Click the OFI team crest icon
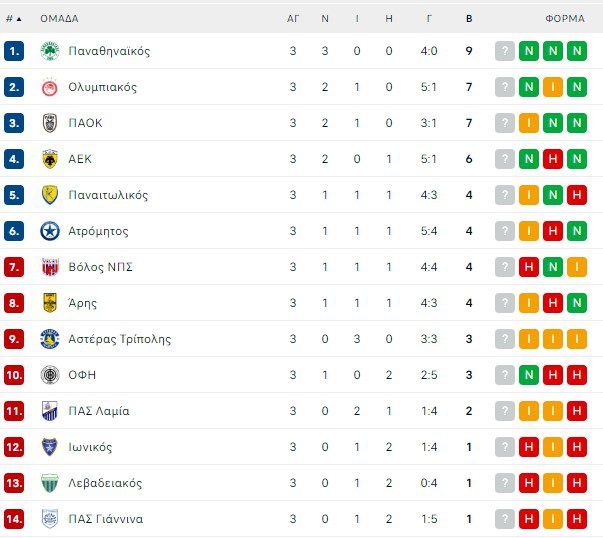The image size is (603, 538). [x=49, y=375]
